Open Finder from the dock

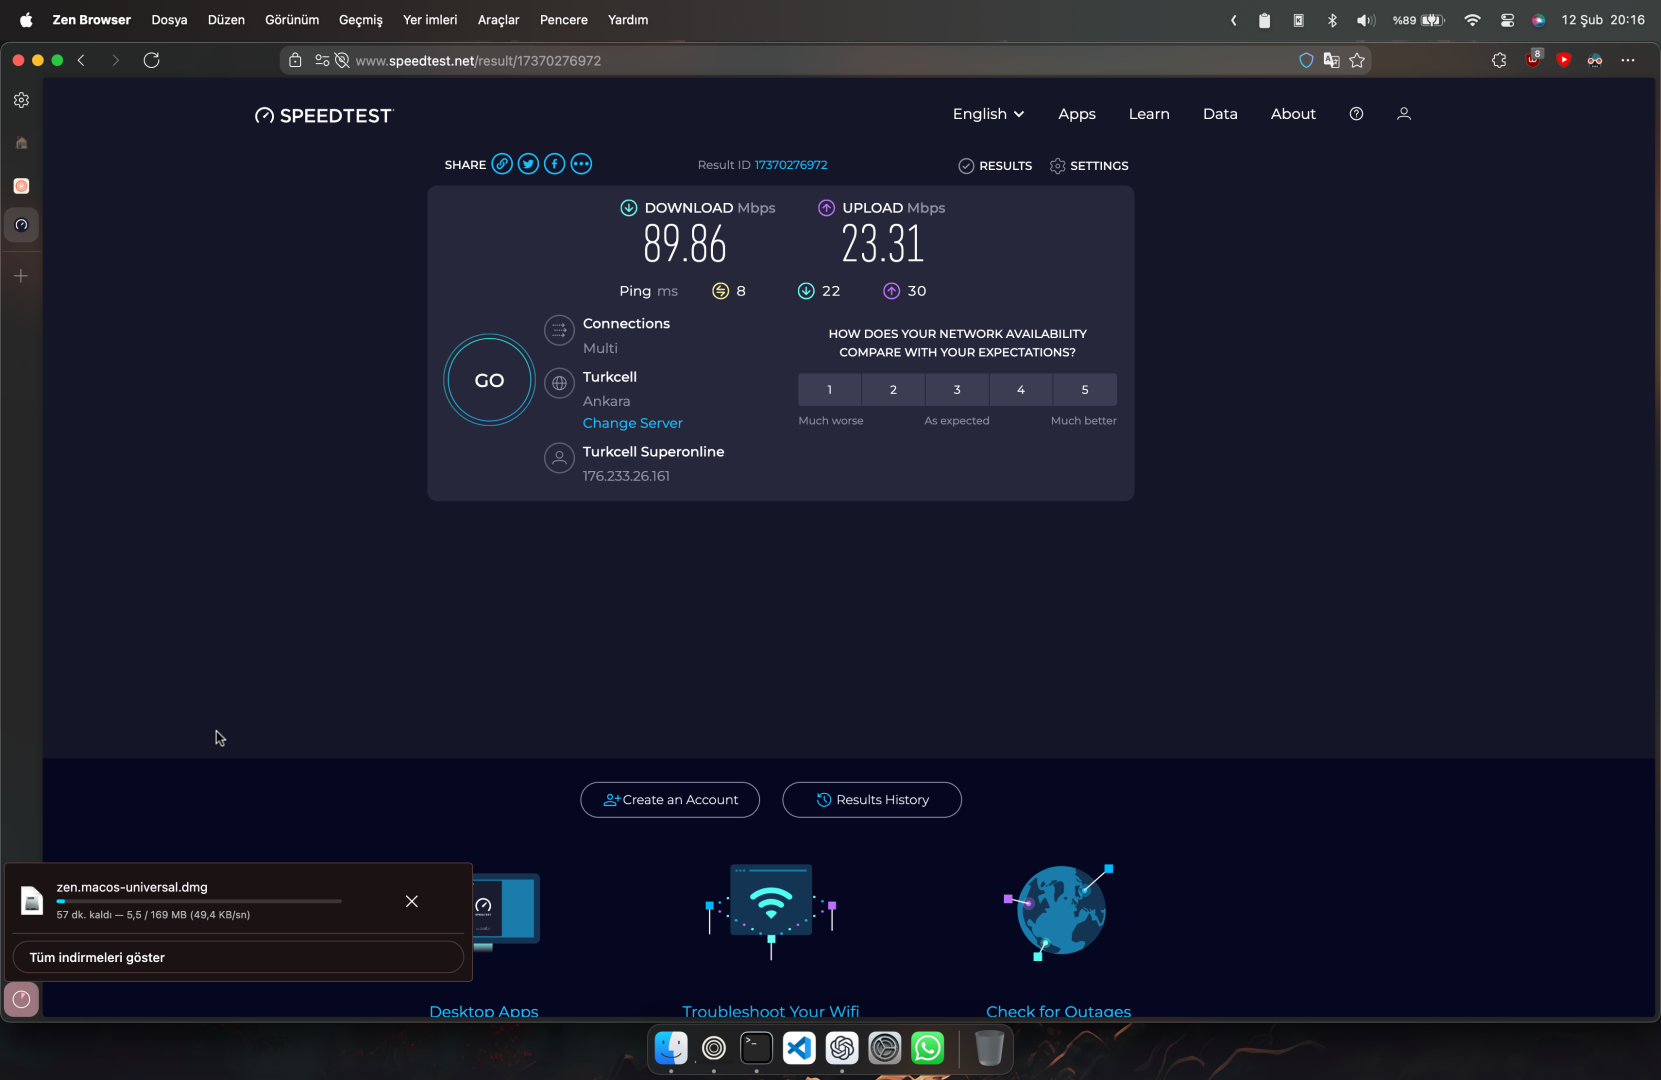[x=671, y=1048]
